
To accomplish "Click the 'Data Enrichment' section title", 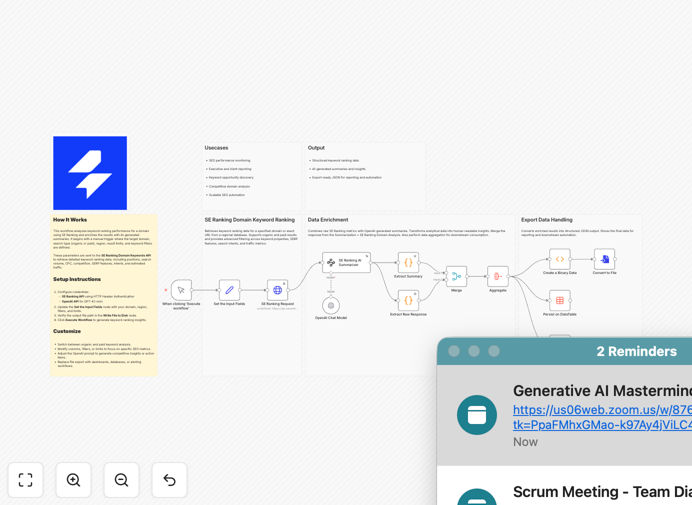I will 328,220.
